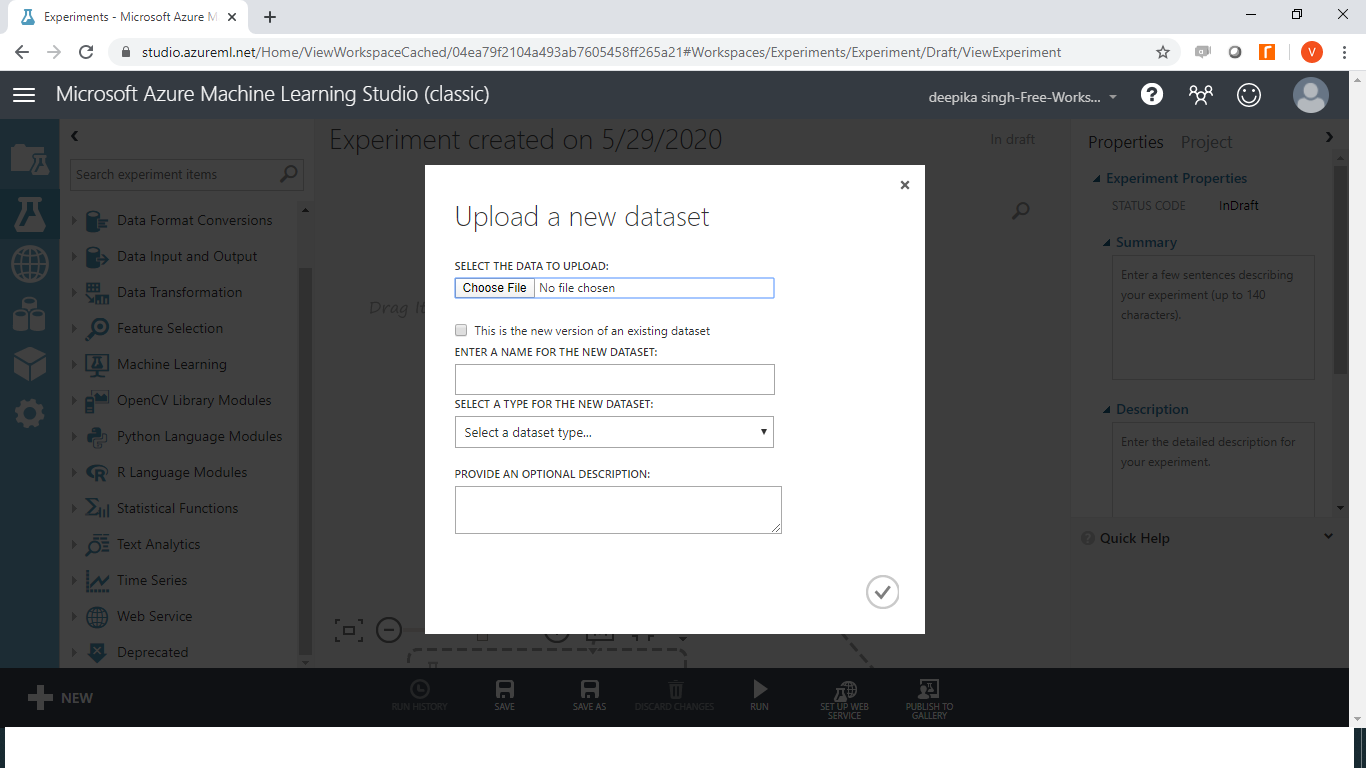This screenshot has width=1366, height=768.
Task: Click Save As in the bottom toolbar
Action: pyautogui.click(x=589, y=695)
